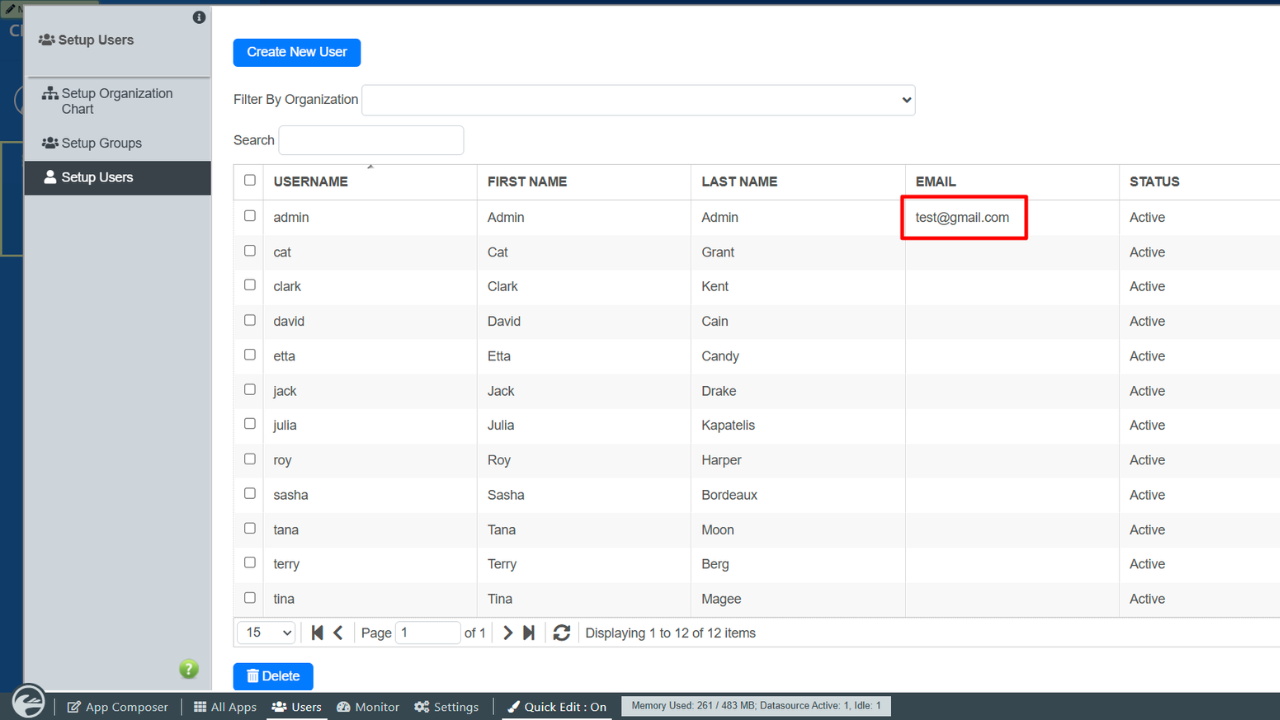Toggle Quick Edit mode in bottom bar

coord(557,707)
